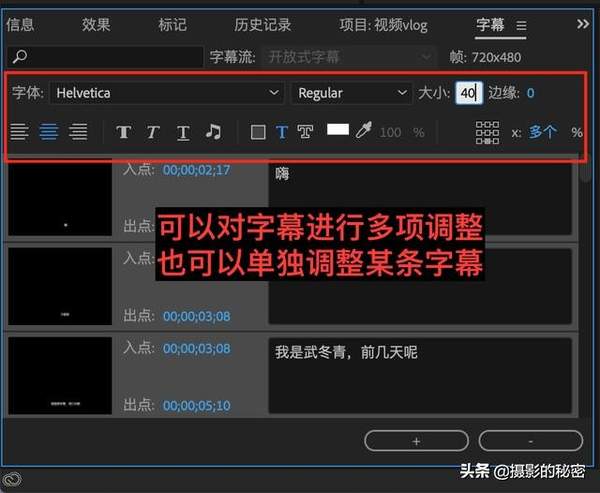Image resolution: width=600 pixels, height=493 pixels.
Task: Open the white color swatch
Action: 338,129
